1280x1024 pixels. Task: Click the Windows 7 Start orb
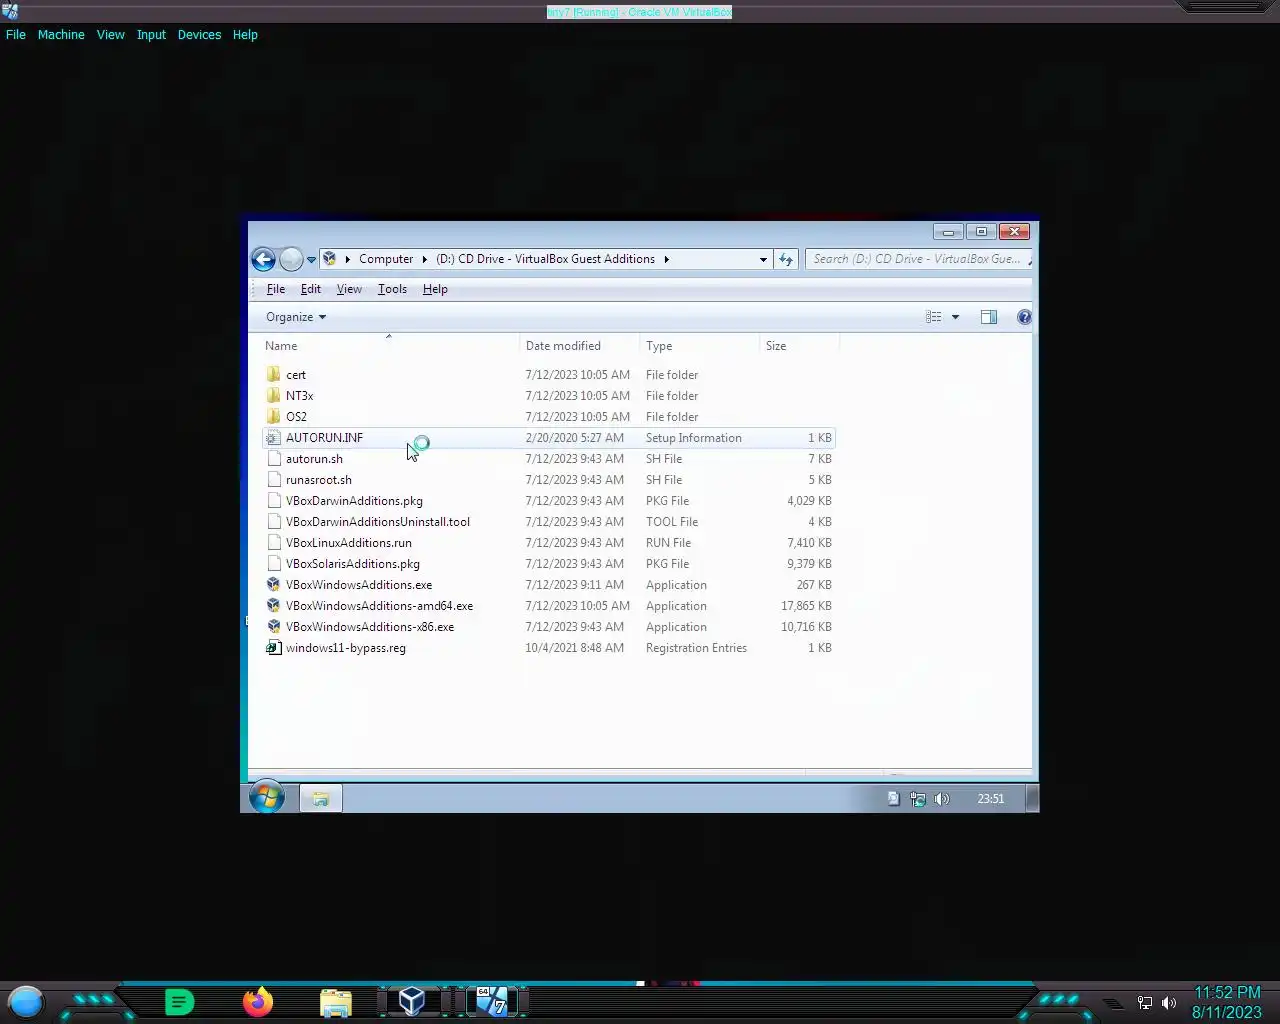pyautogui.click(x=267, y=798)
